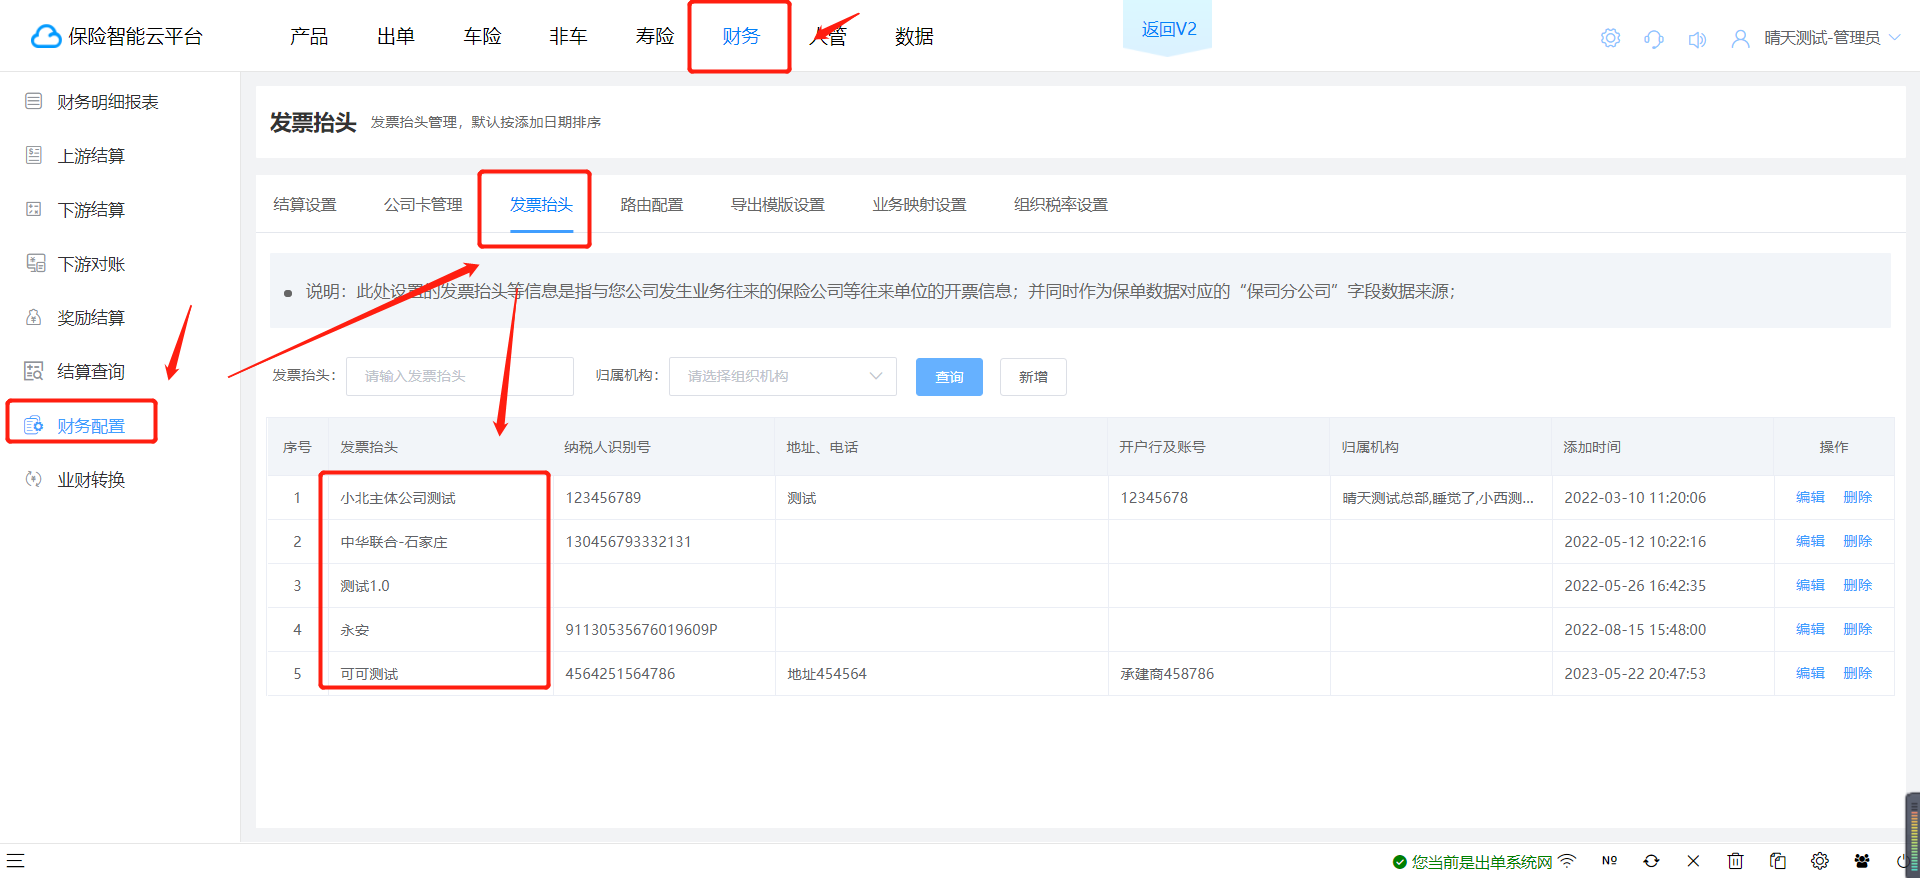Click the Nº icon in the bottom bar
This screenshot has width=1920, height=878.
tap(1609, 860)
